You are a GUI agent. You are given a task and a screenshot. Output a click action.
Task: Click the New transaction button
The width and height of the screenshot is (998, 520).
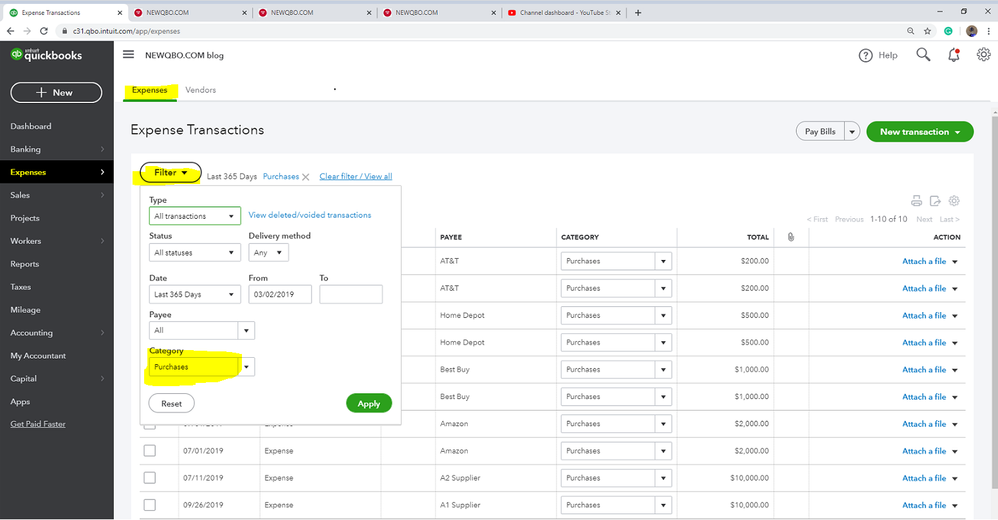920,132
